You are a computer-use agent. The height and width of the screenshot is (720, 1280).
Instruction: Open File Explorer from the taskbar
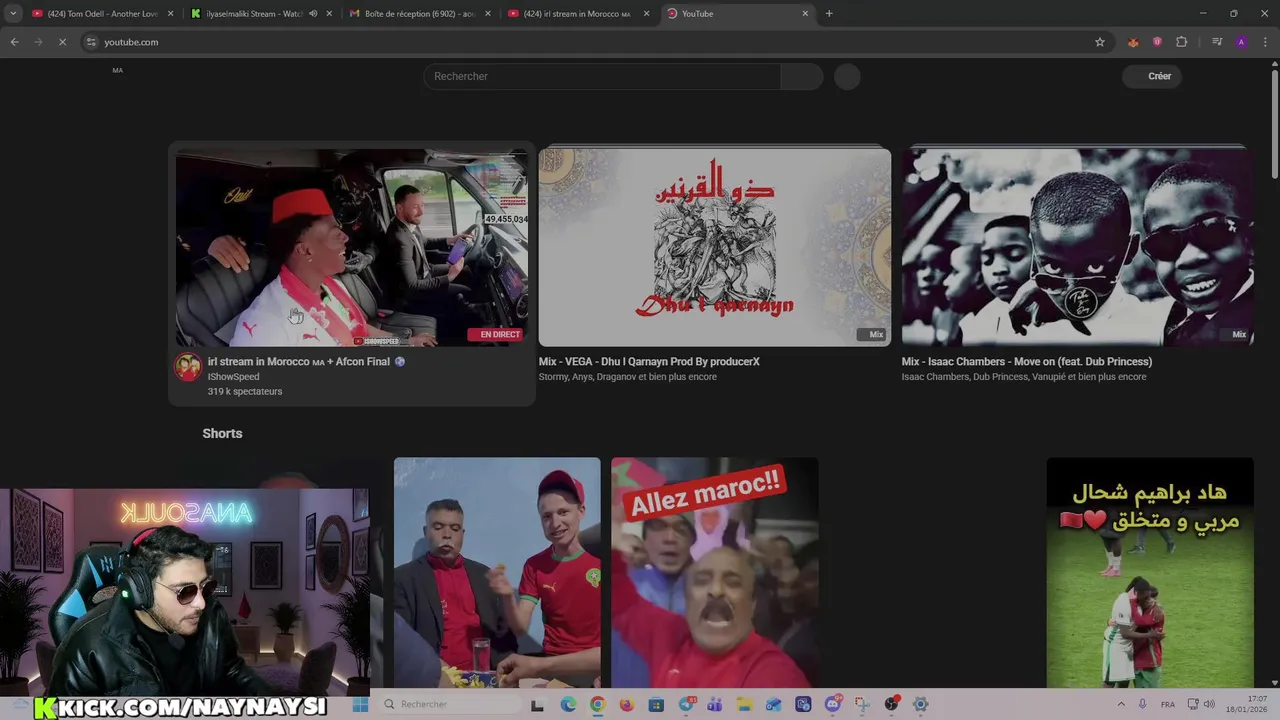(x=744, y=704)
